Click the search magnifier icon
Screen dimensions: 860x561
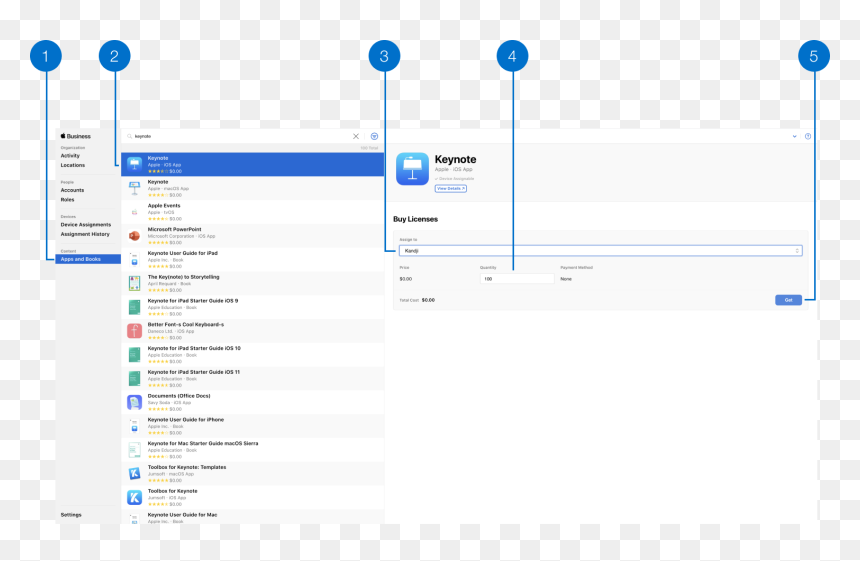[x=130, y=136]
